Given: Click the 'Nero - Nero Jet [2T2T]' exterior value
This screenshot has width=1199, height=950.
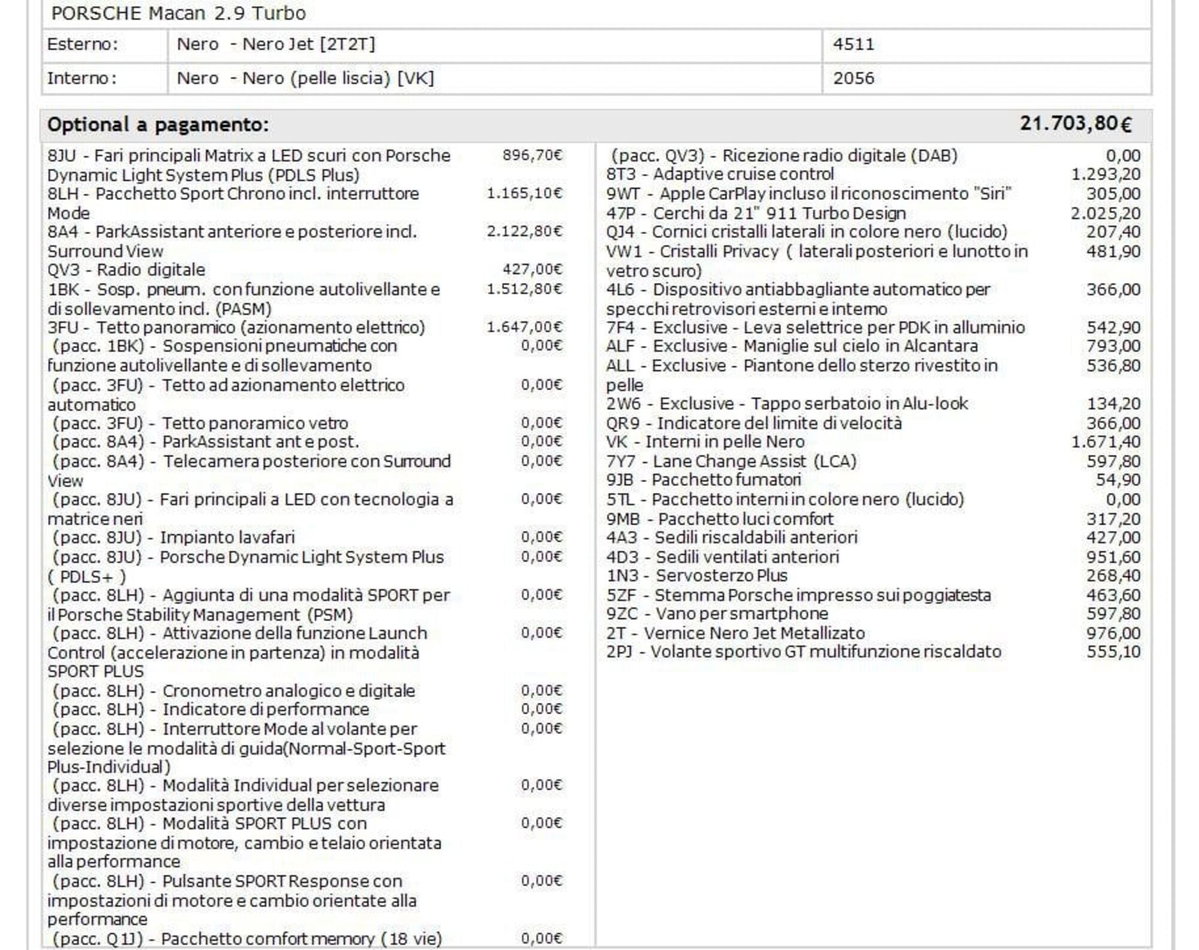Looking at the screenshot, I should (276, 44).
